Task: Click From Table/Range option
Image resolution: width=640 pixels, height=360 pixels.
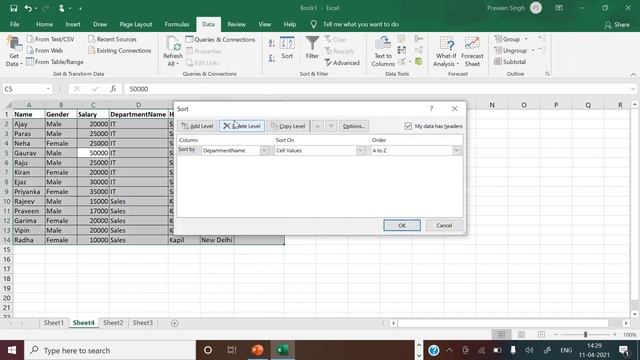Action: [55, 62]
